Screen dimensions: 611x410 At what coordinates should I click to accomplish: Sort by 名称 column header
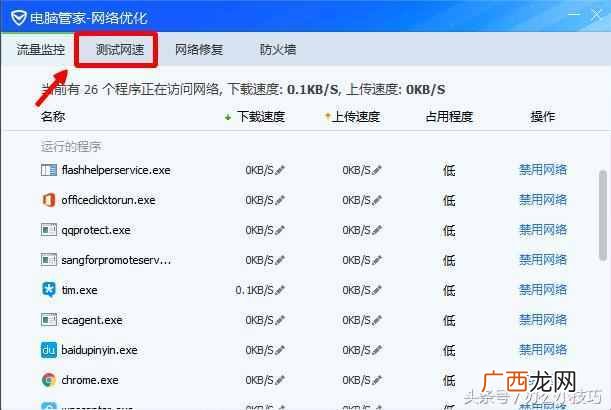pyautogui.click(x=53, y=116)
